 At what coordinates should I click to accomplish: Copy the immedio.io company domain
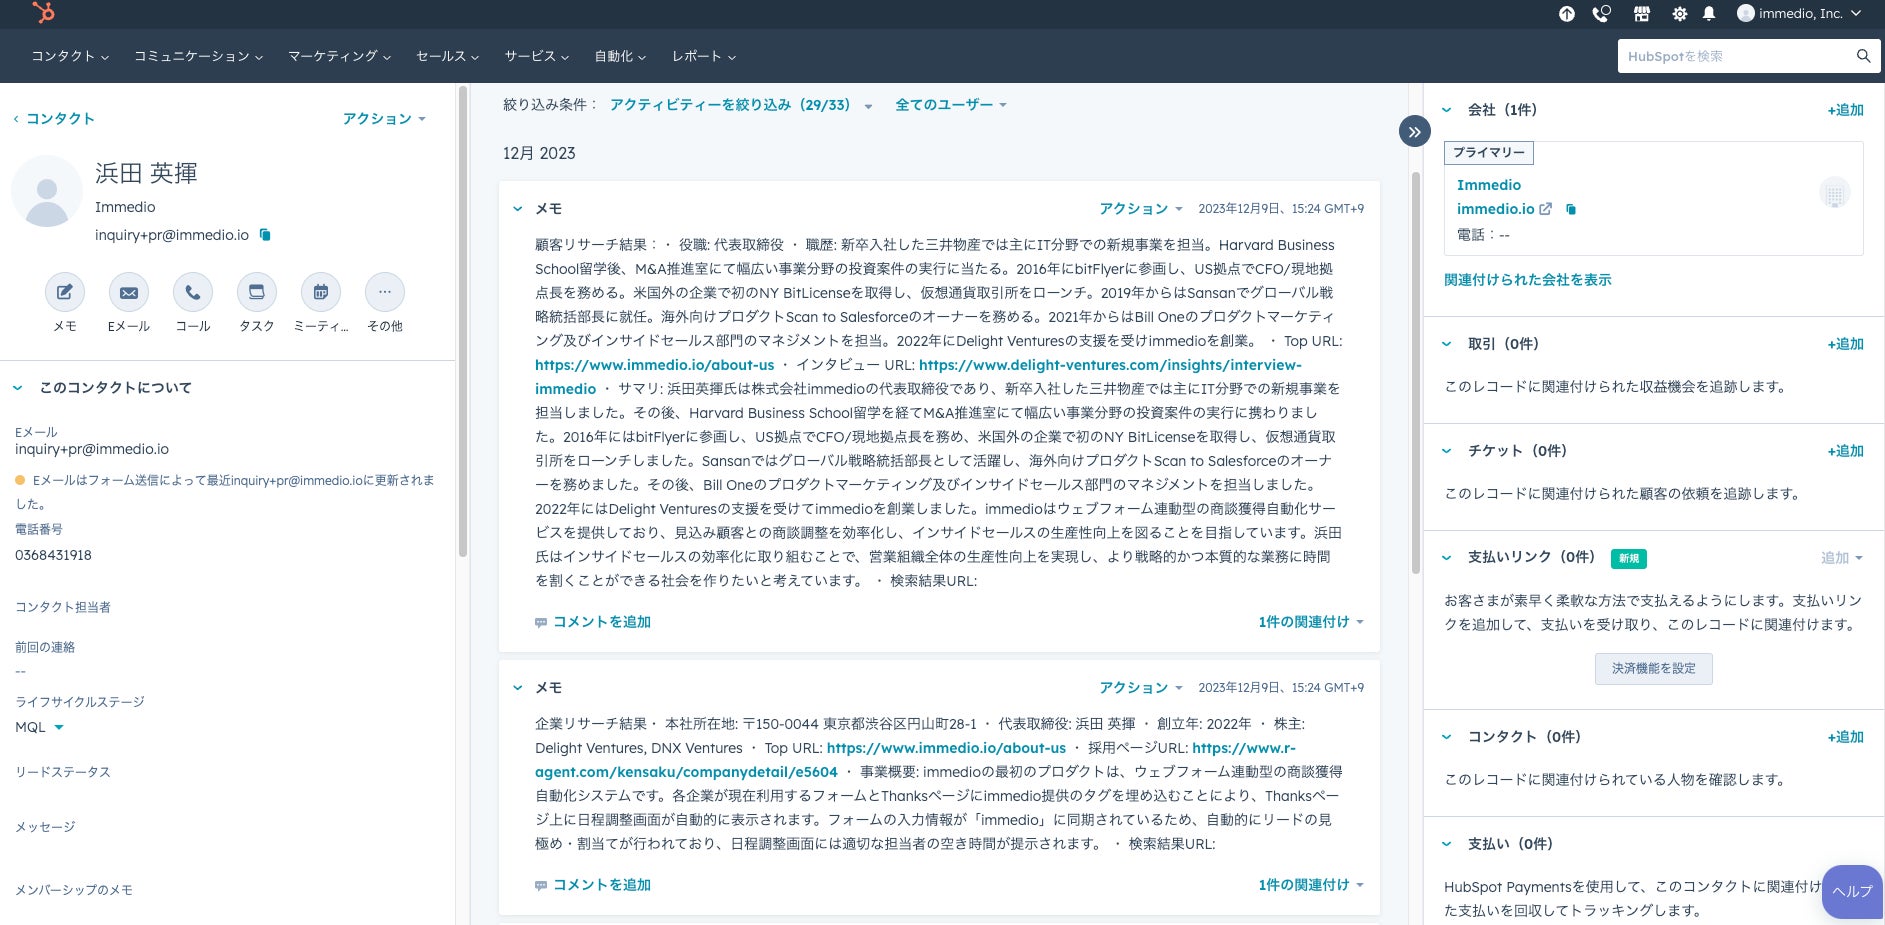pos(1571,209)
